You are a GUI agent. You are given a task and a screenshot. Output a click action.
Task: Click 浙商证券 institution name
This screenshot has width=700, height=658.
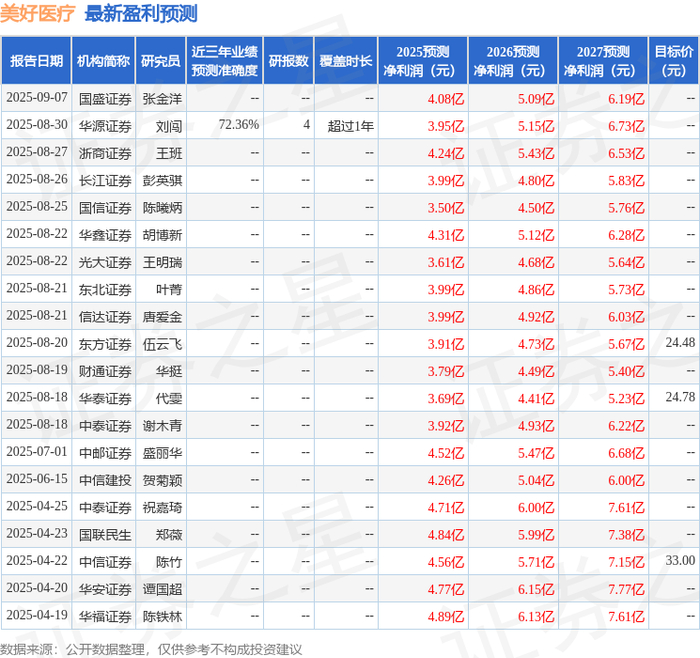click(x=105, y=153)
